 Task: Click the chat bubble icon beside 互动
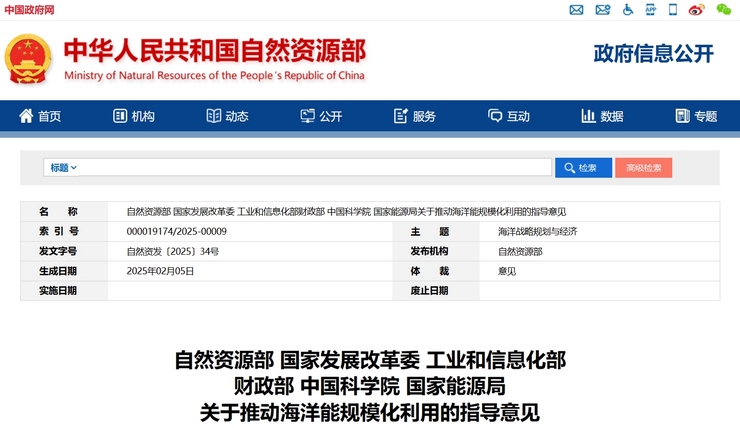495,116
